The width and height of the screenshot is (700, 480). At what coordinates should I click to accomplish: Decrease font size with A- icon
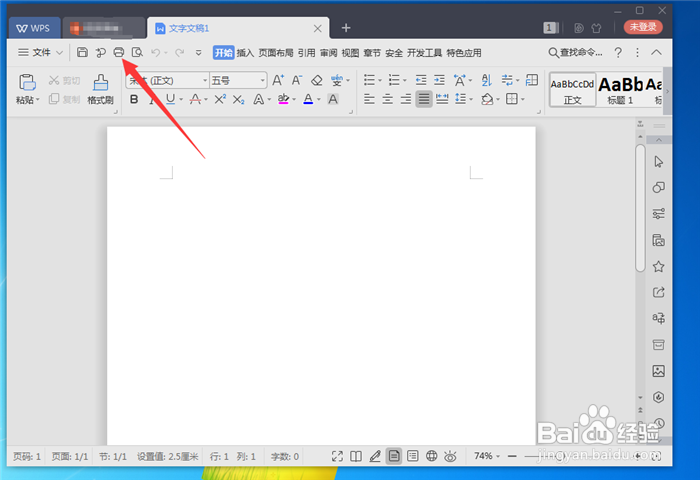[297, 80]
